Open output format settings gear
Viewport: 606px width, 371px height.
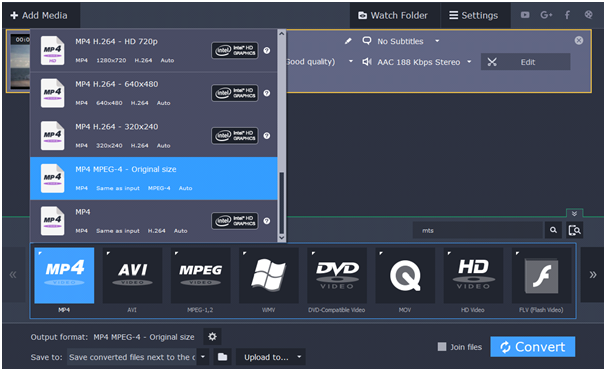tap(212, 337)
